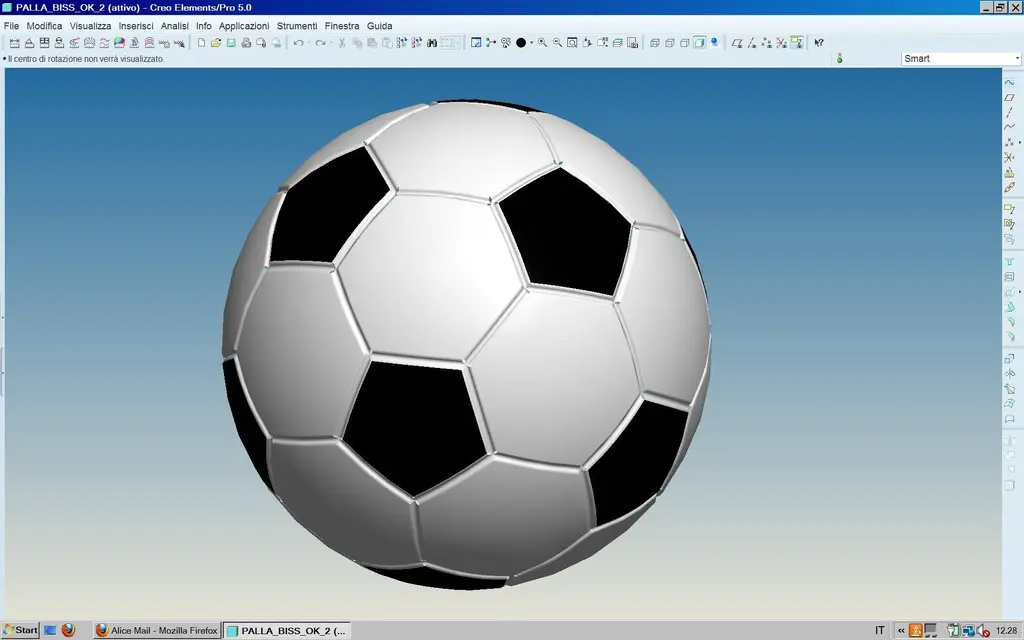Open the Reorient view tool

[586, 43]
